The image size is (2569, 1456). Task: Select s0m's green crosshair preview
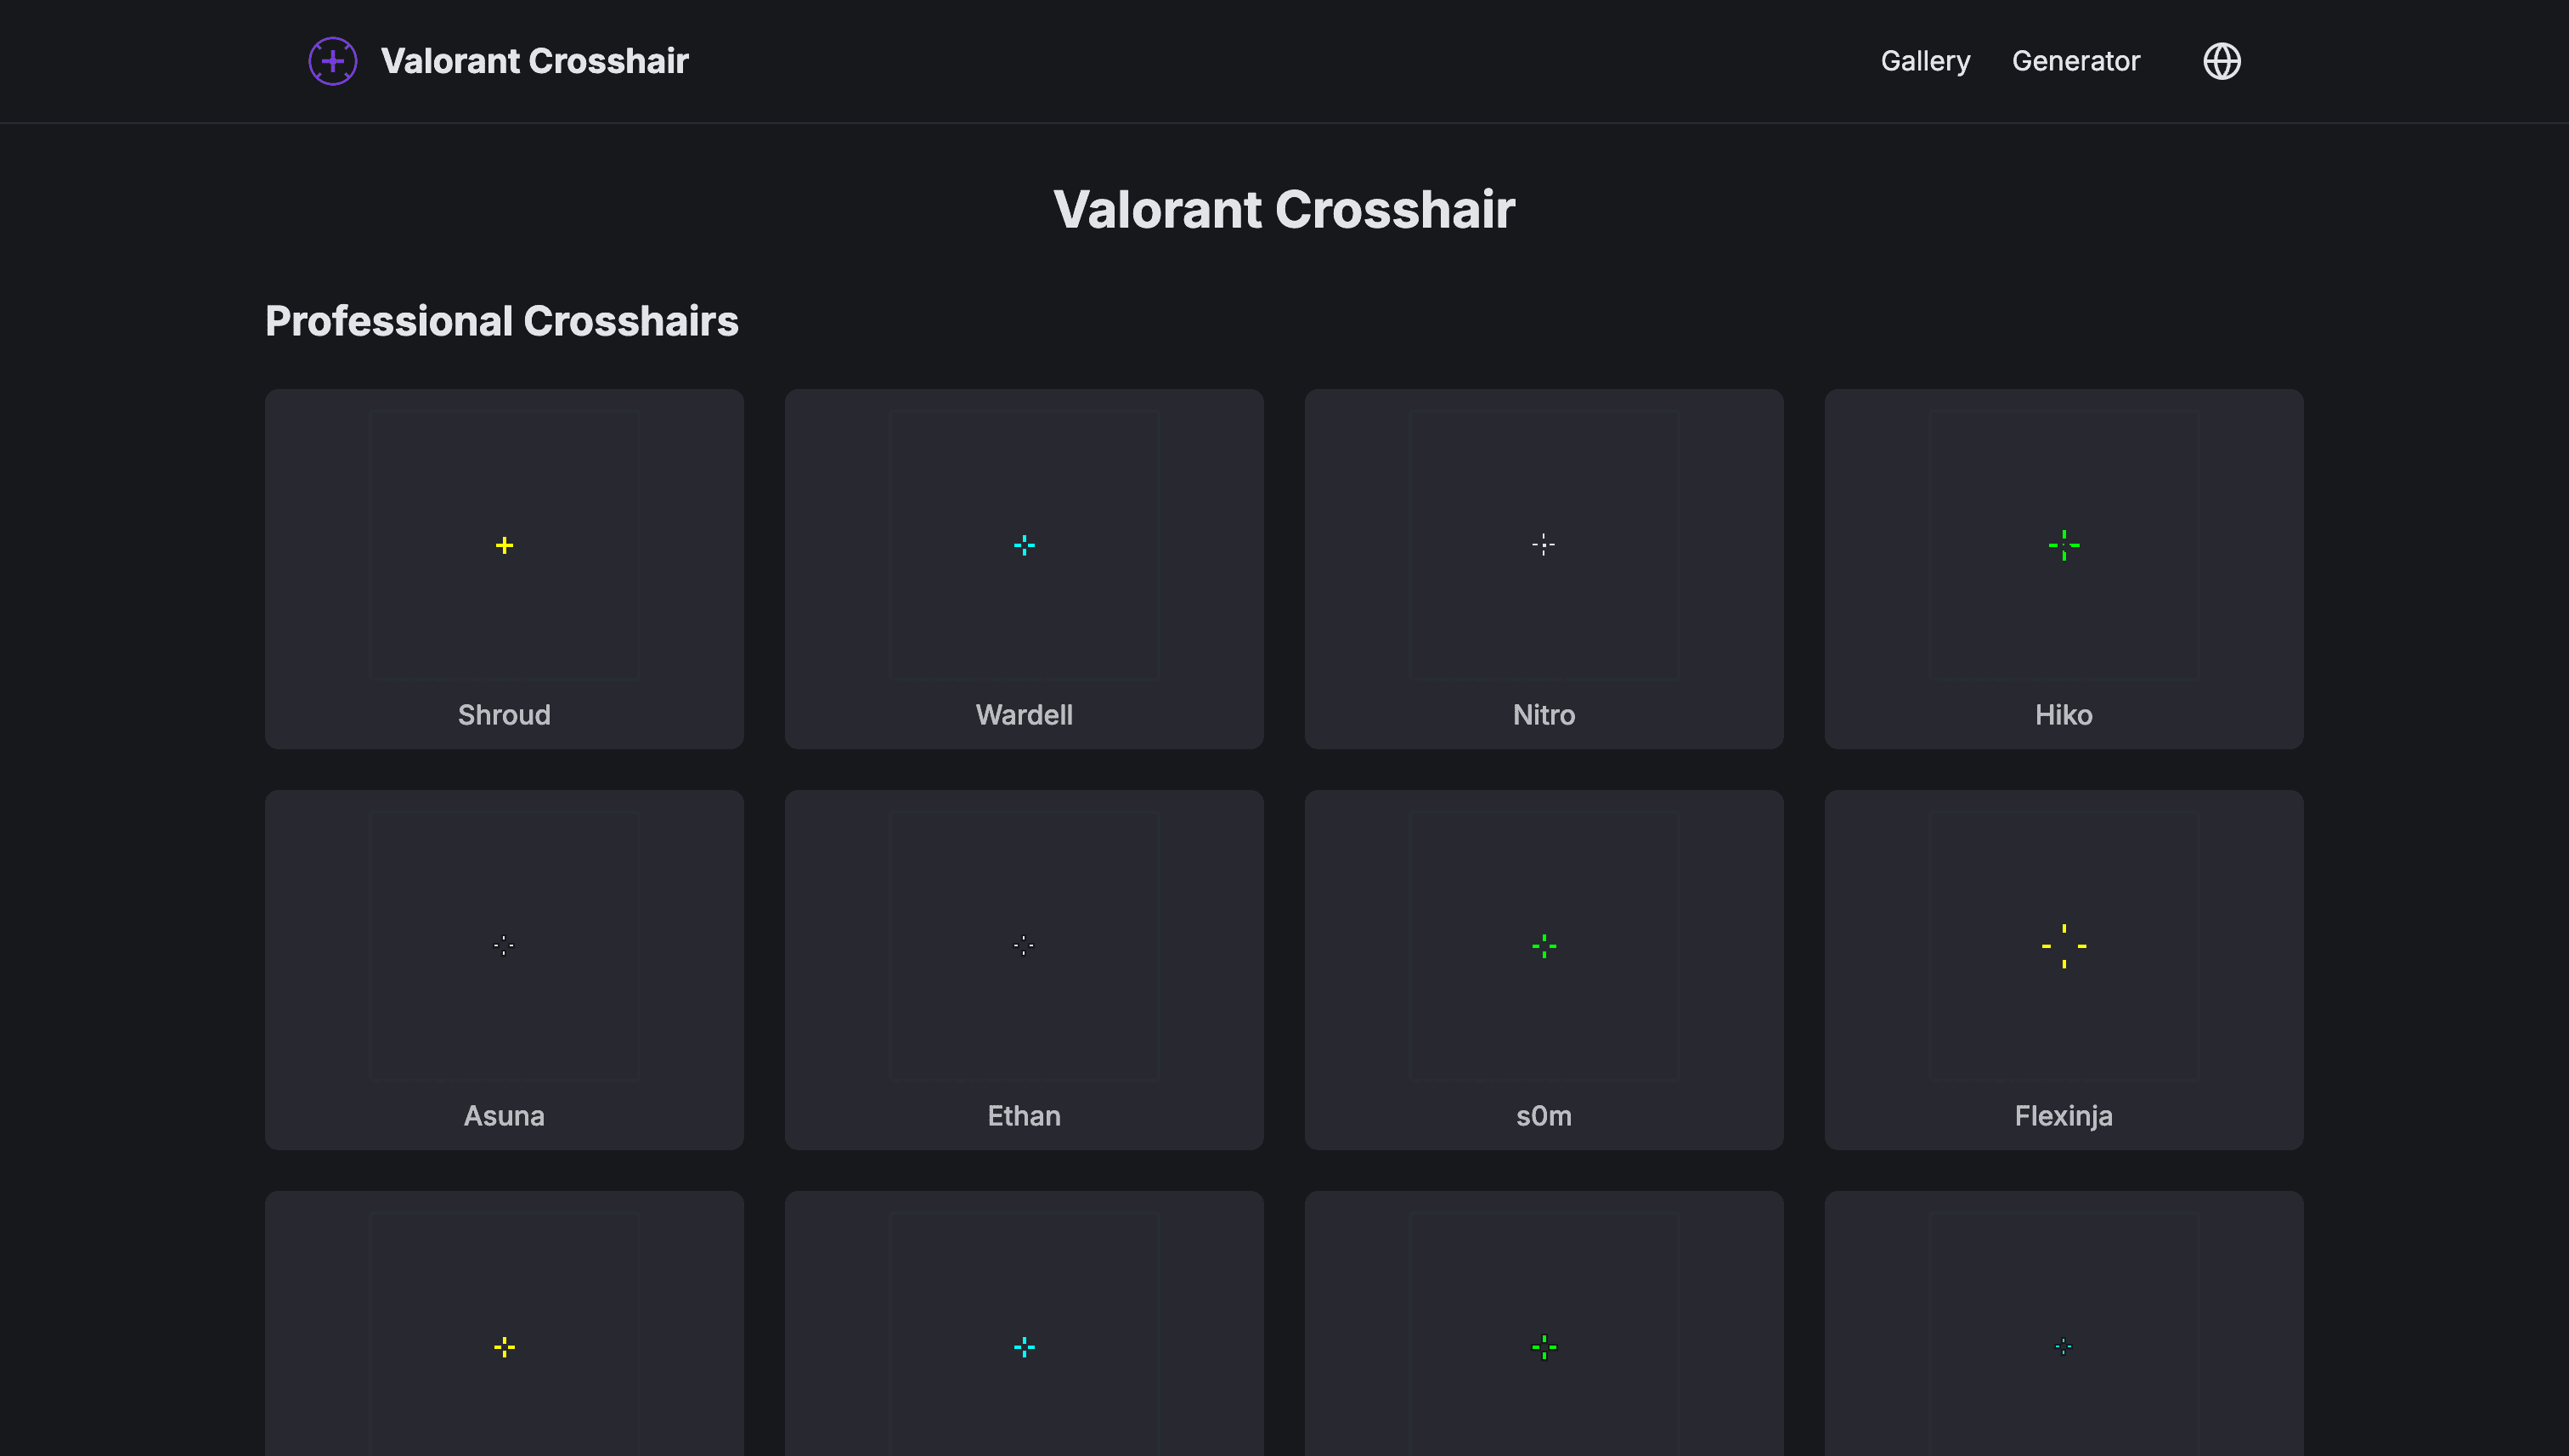1544,946
